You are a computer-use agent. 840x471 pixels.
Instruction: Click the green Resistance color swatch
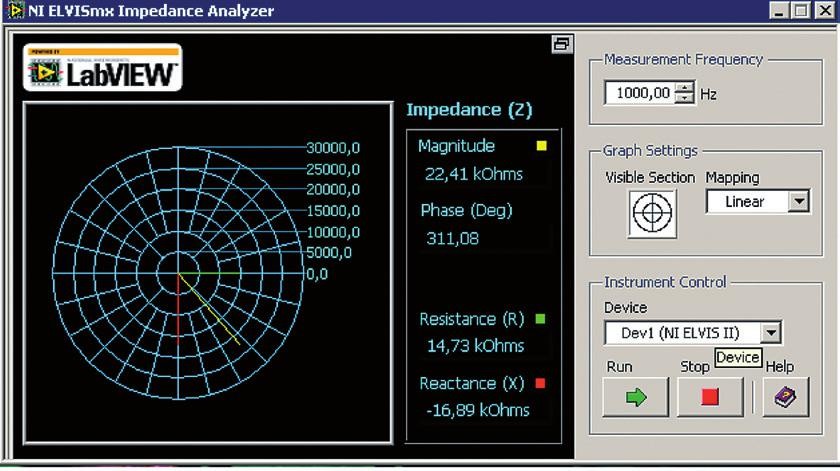point(540,319)
